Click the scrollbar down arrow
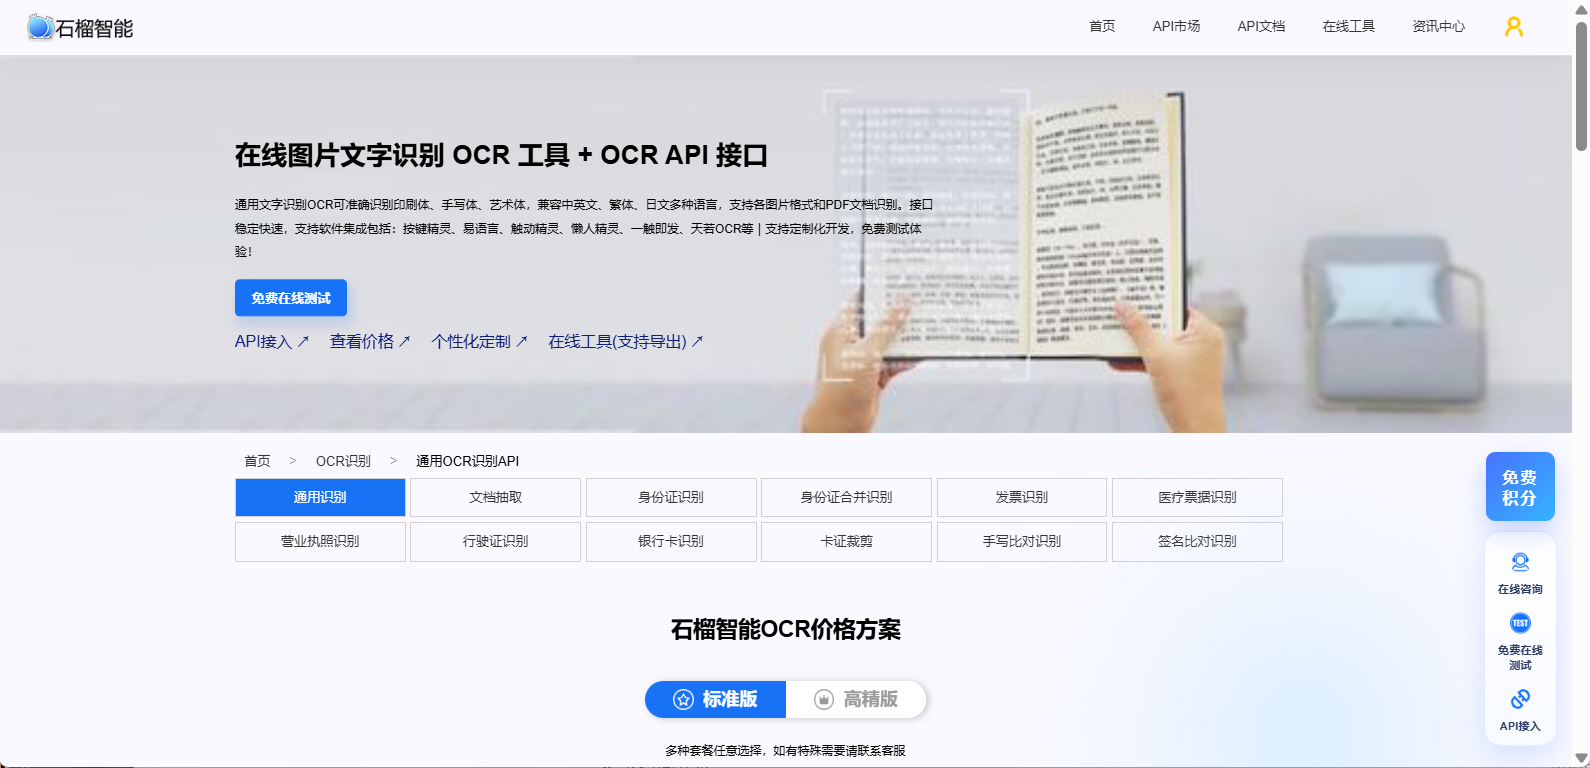 (1581, 758)
